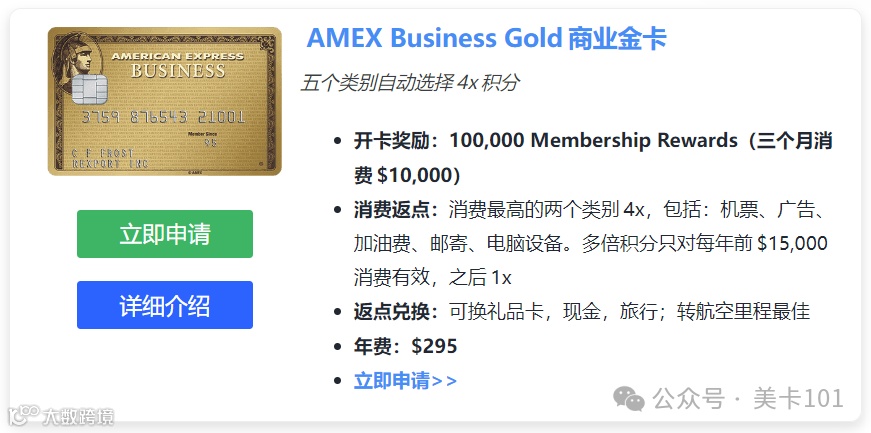Image resolution: width=871 pixels, height=433 pixels.
Task: Click cardholder name C F FROST on card
Action: 103,153
